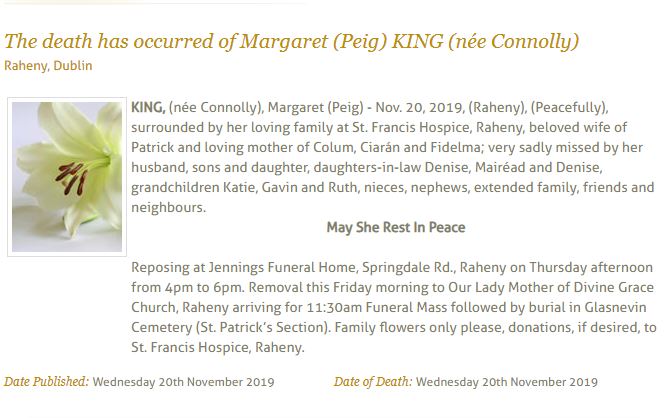Click the Margaret (Peig) KING death notice heading

click(x=291, y=41)
